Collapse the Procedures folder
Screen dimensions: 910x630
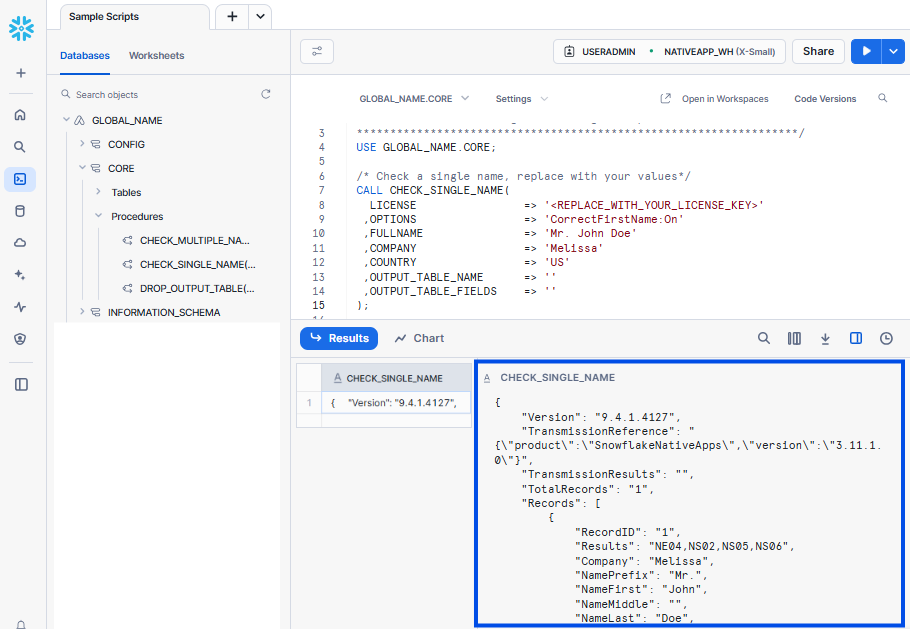click(98, 216)
